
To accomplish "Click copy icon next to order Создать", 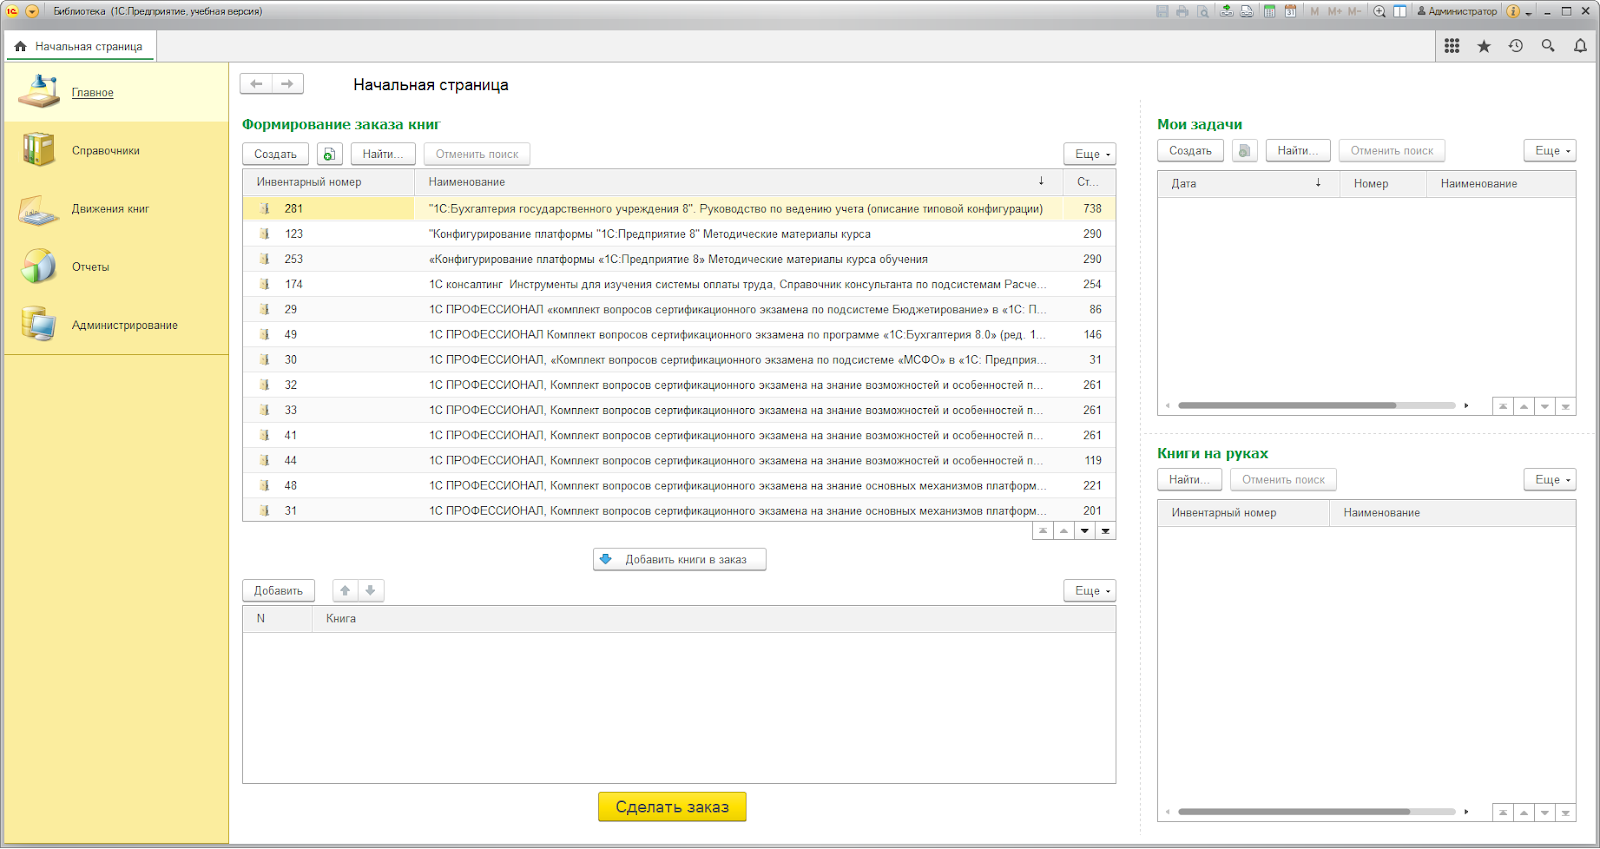I will pos(330,154).
